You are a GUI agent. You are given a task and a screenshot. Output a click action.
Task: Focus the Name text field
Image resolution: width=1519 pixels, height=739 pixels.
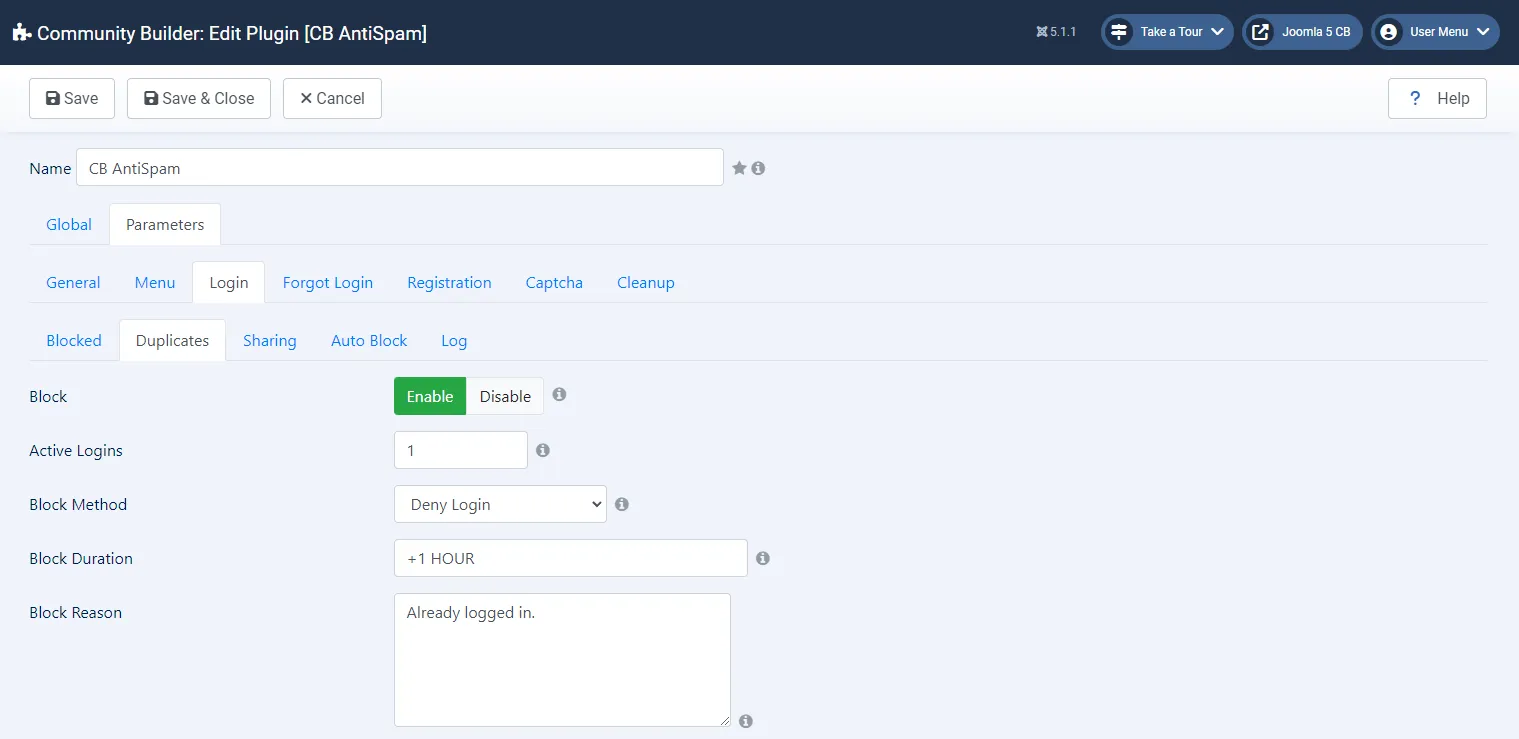(x=400, y=167)
